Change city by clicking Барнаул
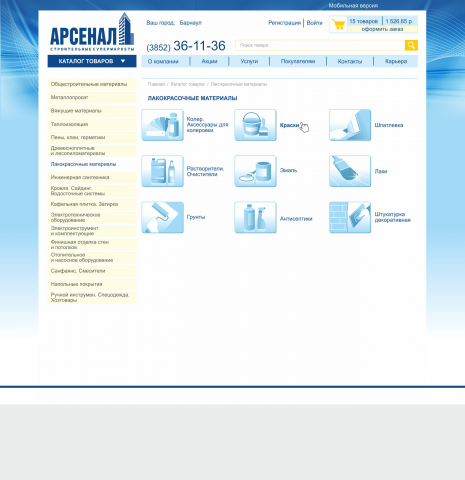The height and width of the screenshot is (480, 465). 190,23
